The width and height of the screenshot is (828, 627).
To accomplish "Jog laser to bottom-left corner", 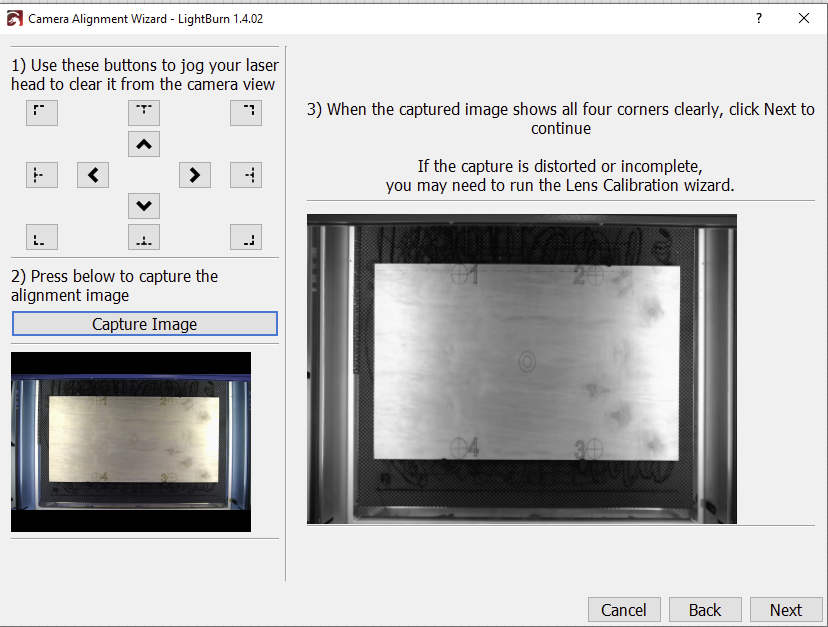I will [x=42, y=237].
